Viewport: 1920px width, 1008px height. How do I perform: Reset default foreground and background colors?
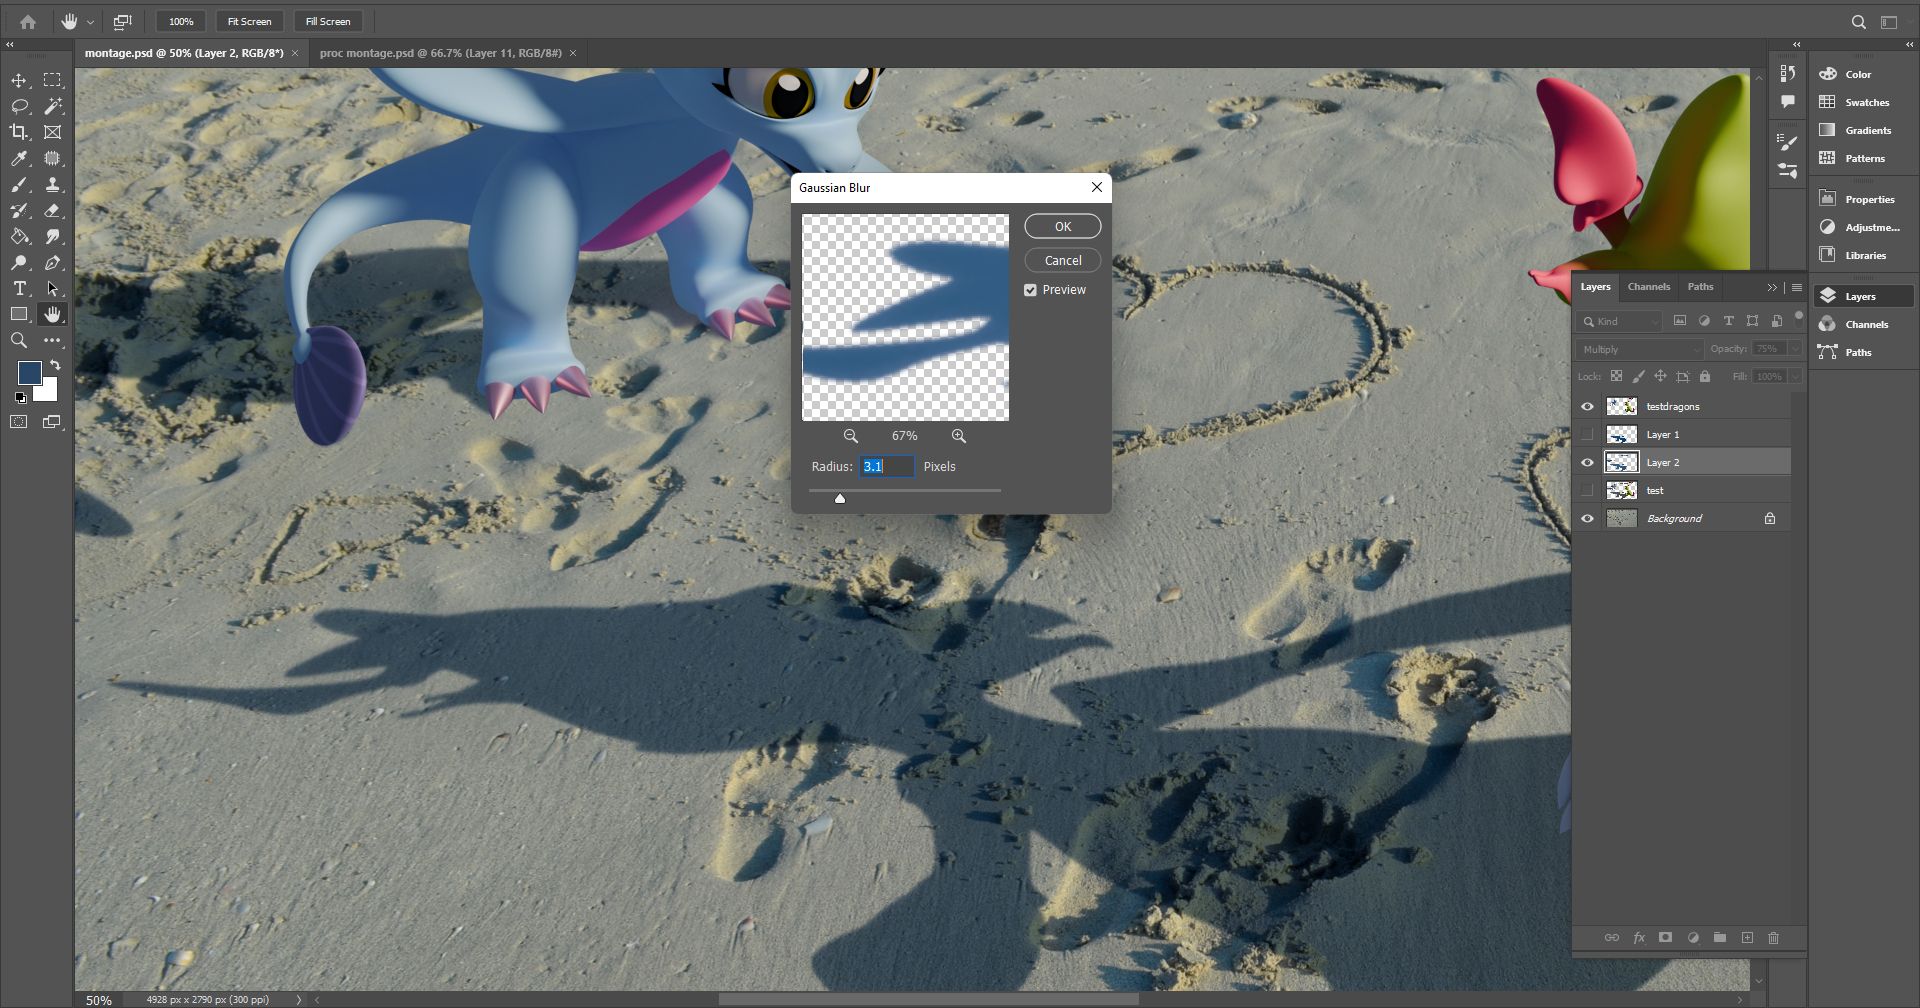click(x=20, y=398)
